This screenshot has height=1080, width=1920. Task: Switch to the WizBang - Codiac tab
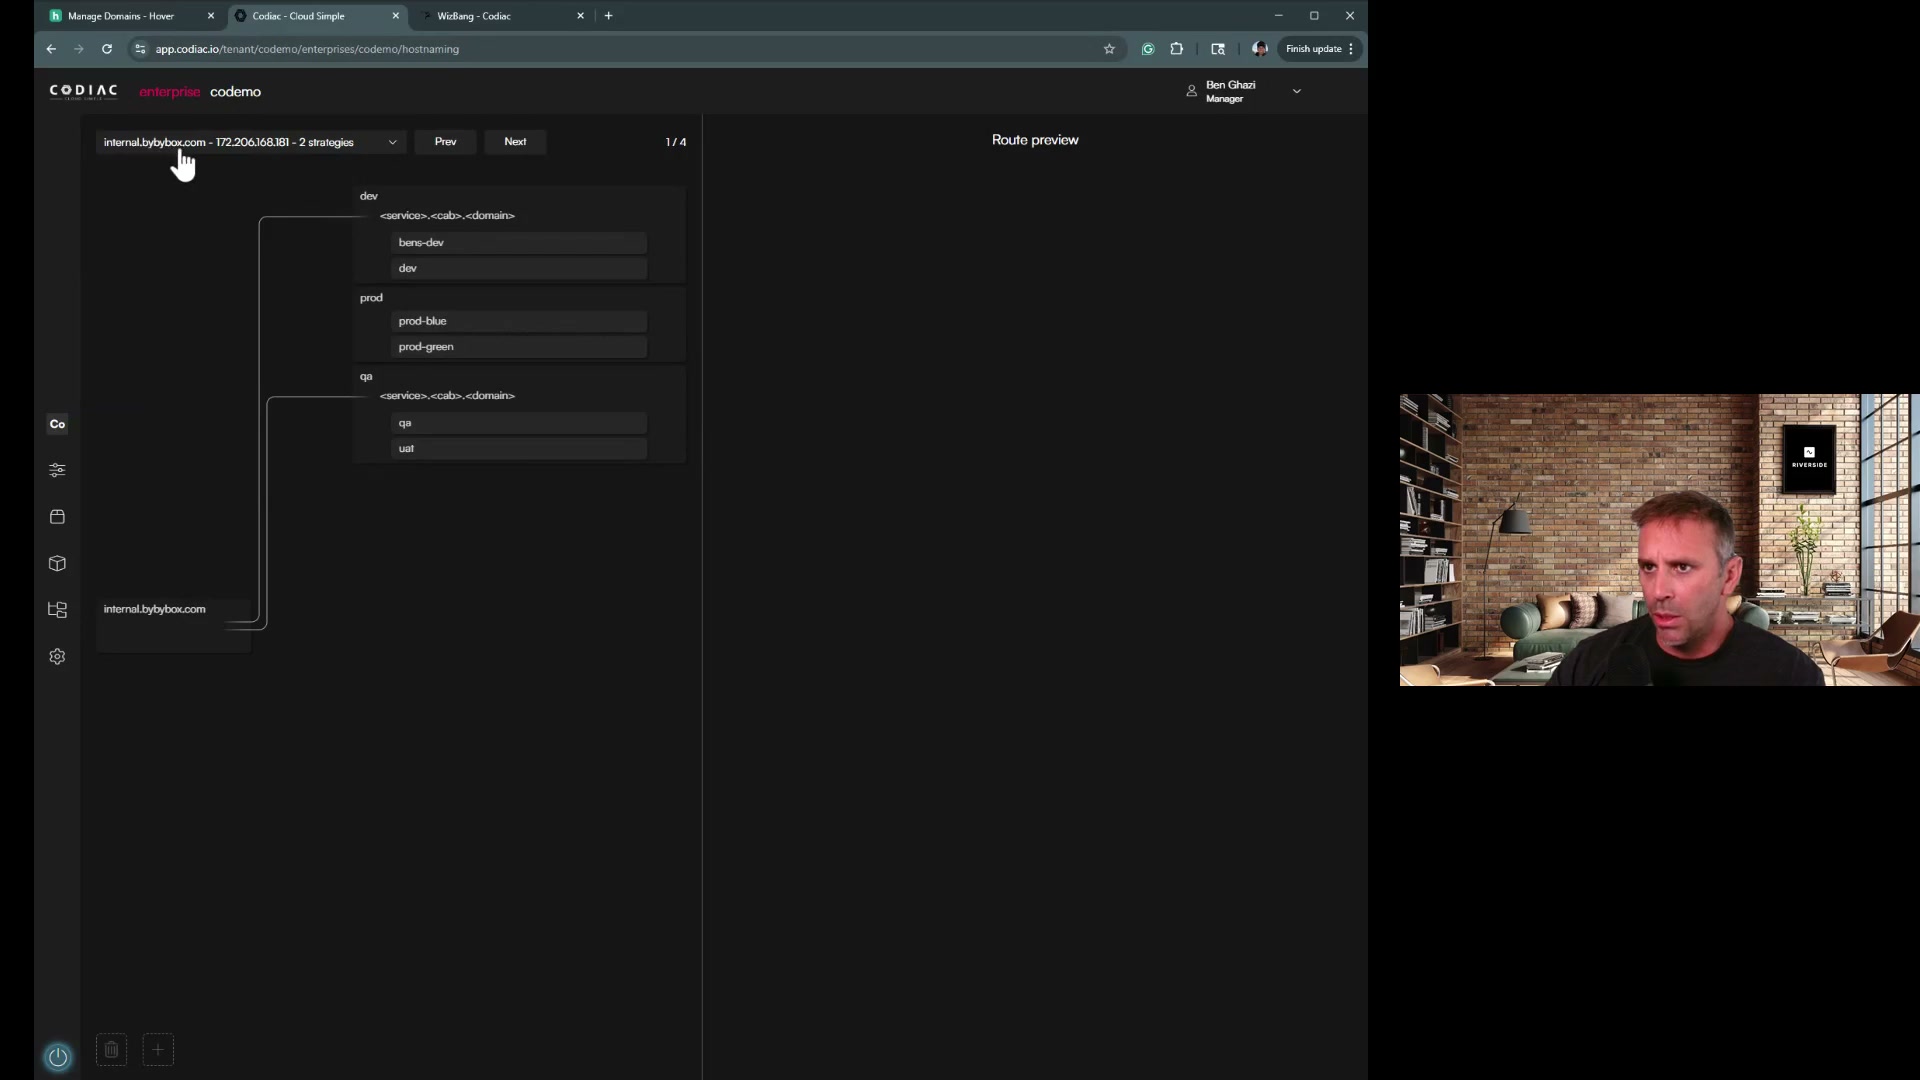click(474, 16)
